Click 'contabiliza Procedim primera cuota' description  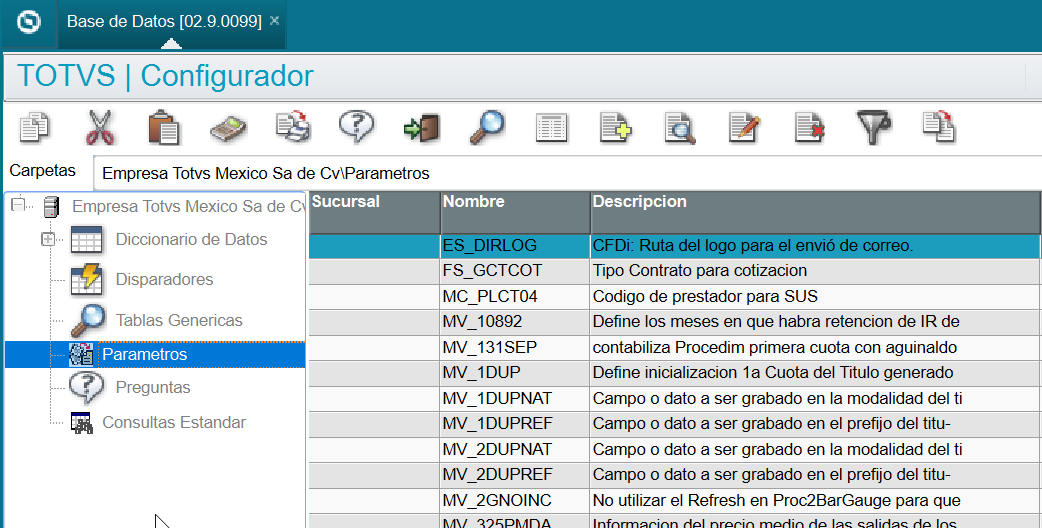pyautogui.click(x=775, y=347)
